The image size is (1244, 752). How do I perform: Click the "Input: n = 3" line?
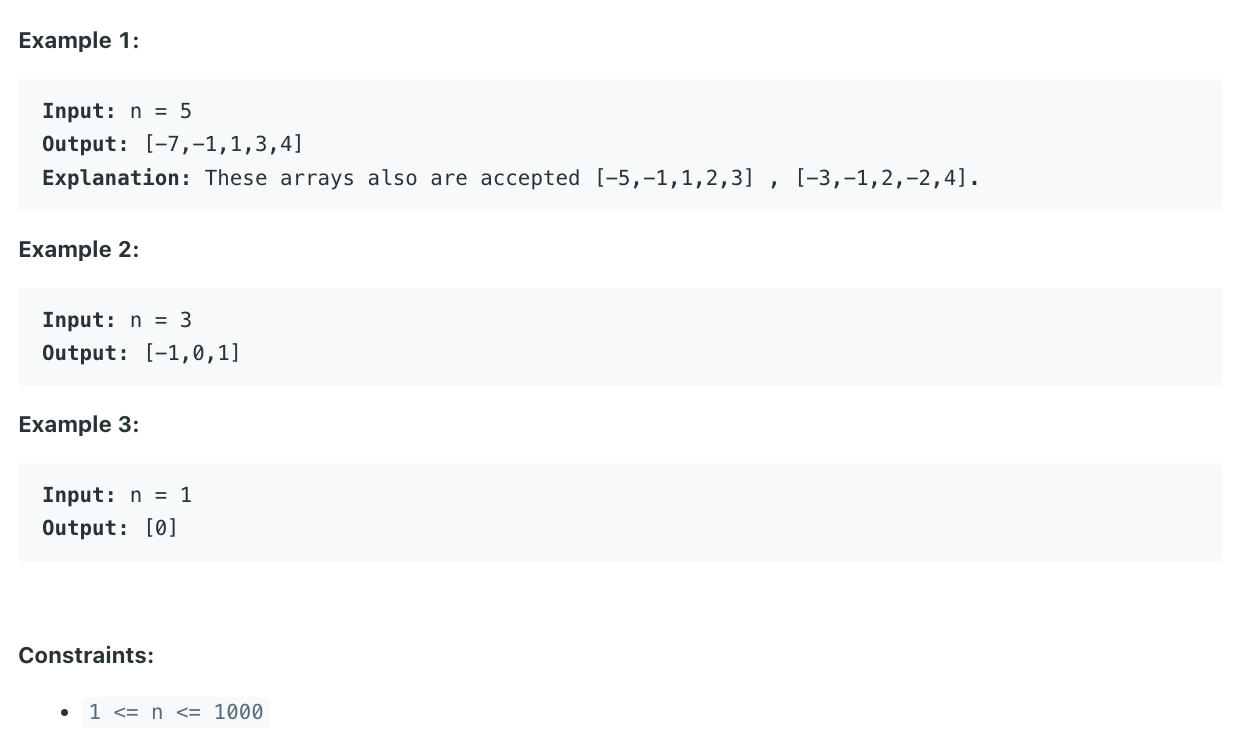[x=117, y=320]
